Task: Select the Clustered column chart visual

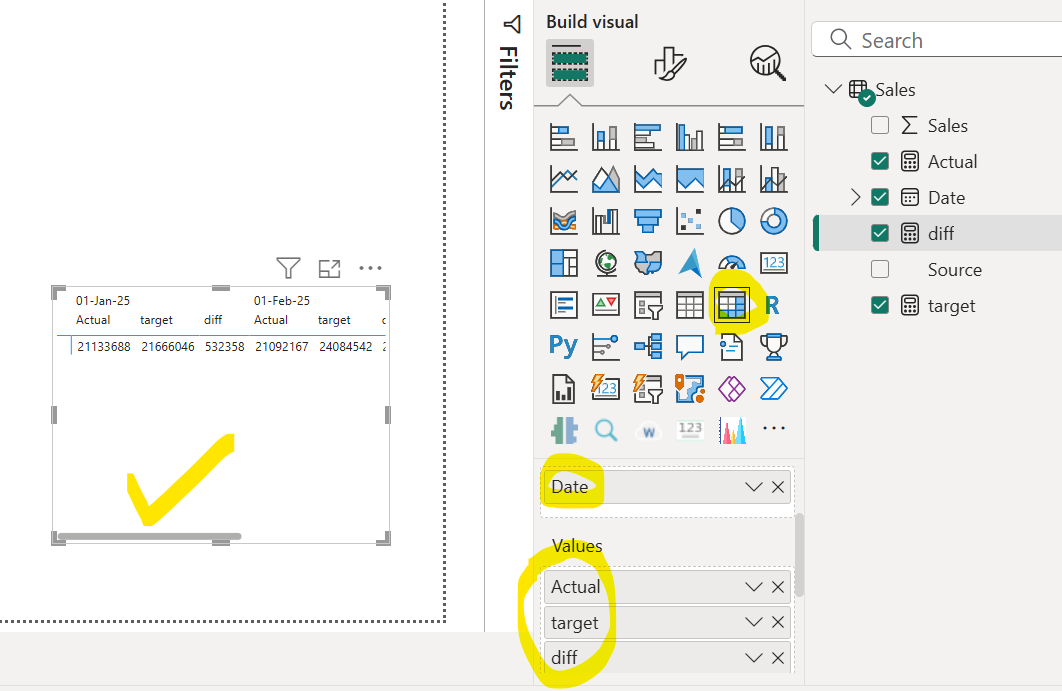Action: (x=689, y=138)
